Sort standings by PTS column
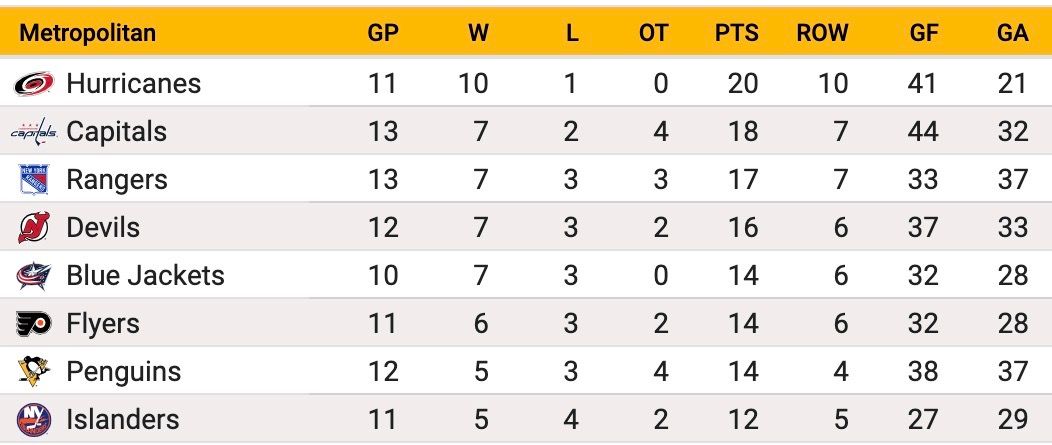The image size is (1052, 445). 737,33
